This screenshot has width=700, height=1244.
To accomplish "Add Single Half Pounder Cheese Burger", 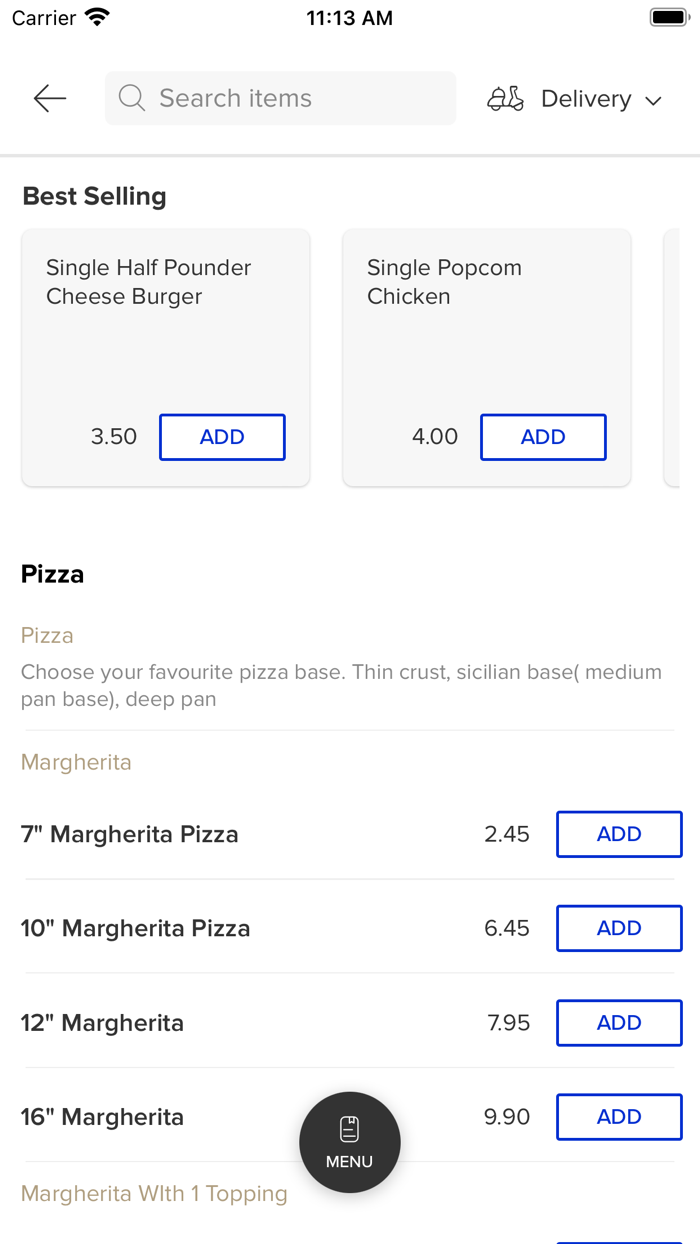I will 222,437.
